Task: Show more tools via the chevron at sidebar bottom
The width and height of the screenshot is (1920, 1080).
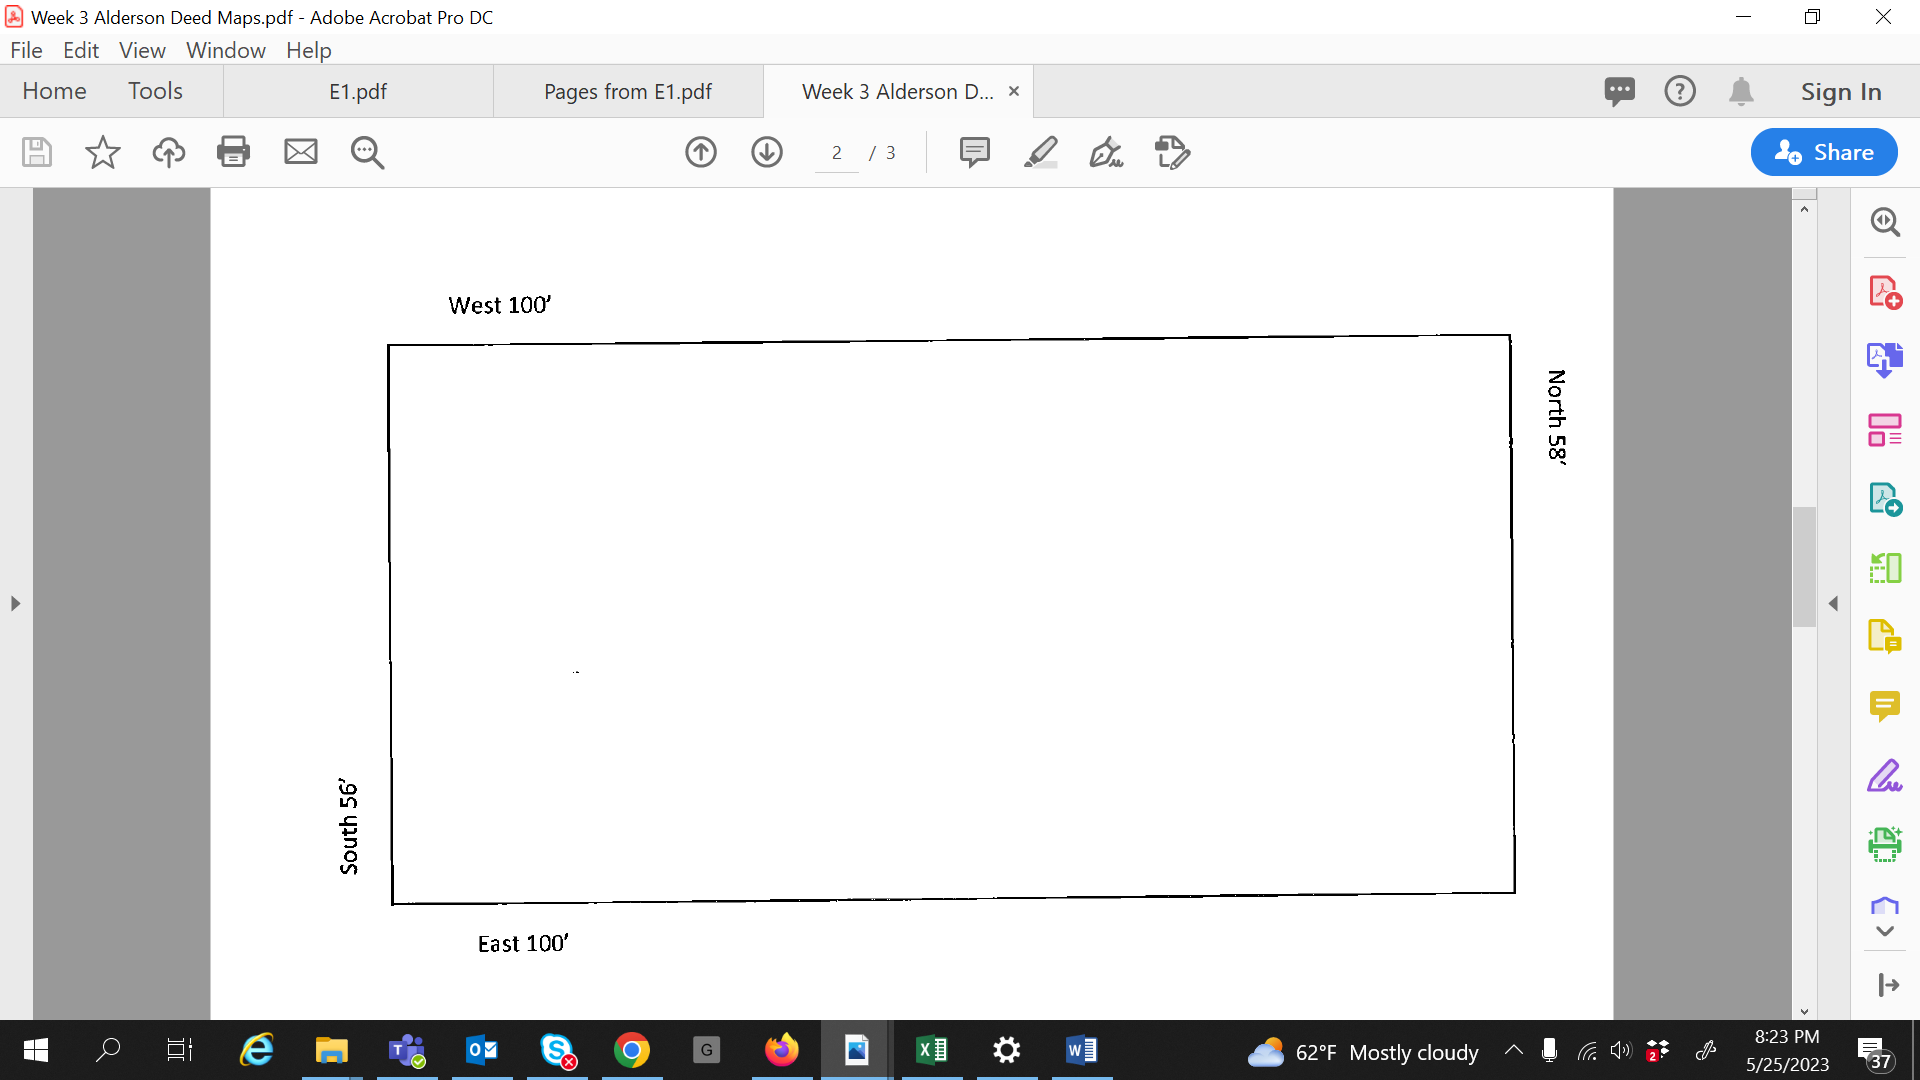Action: (x=1885, y=930)
